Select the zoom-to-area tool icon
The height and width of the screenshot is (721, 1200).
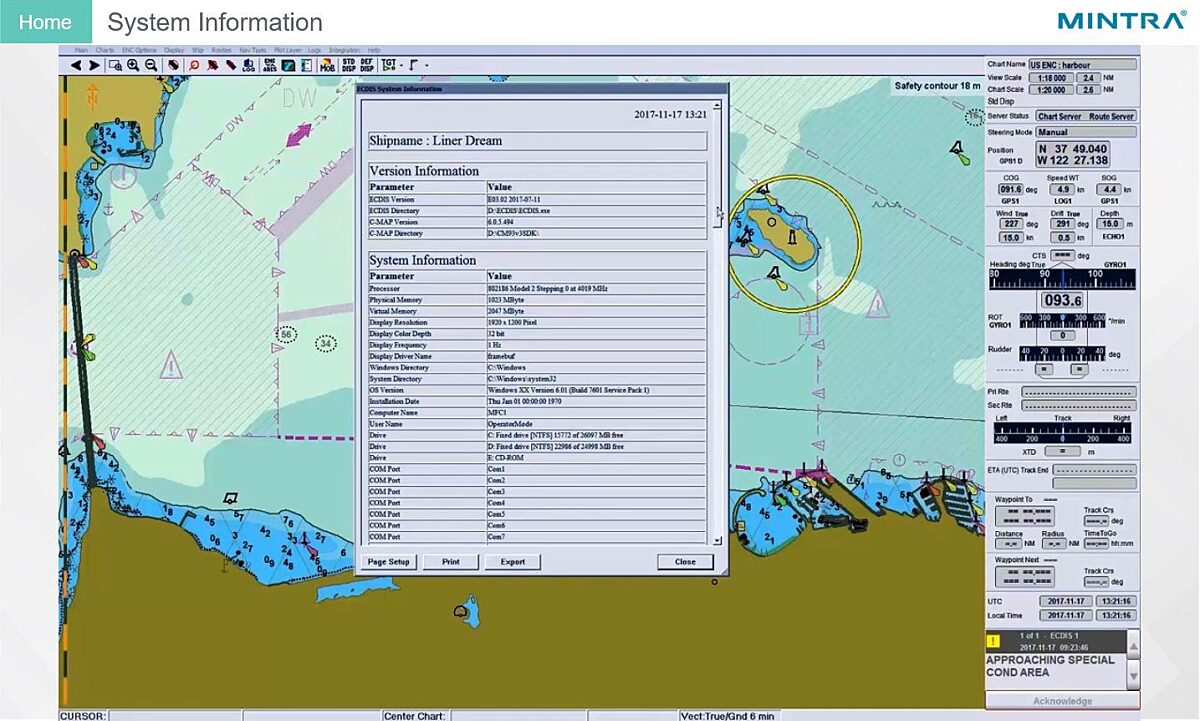[115, 66]
